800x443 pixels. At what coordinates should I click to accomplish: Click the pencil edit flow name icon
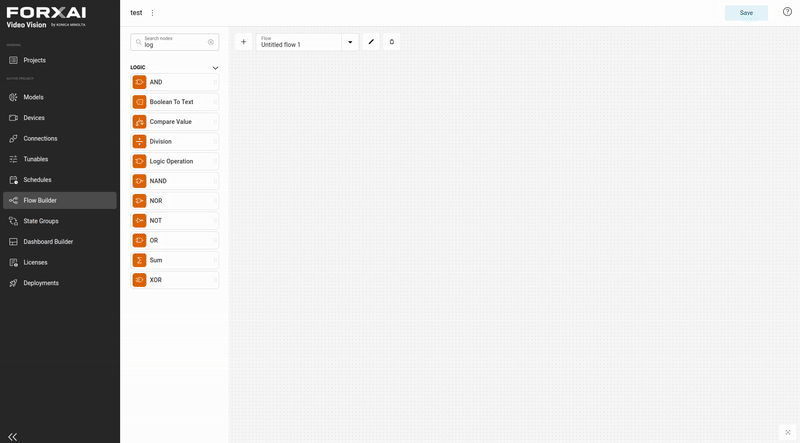(x=371, y=42)
